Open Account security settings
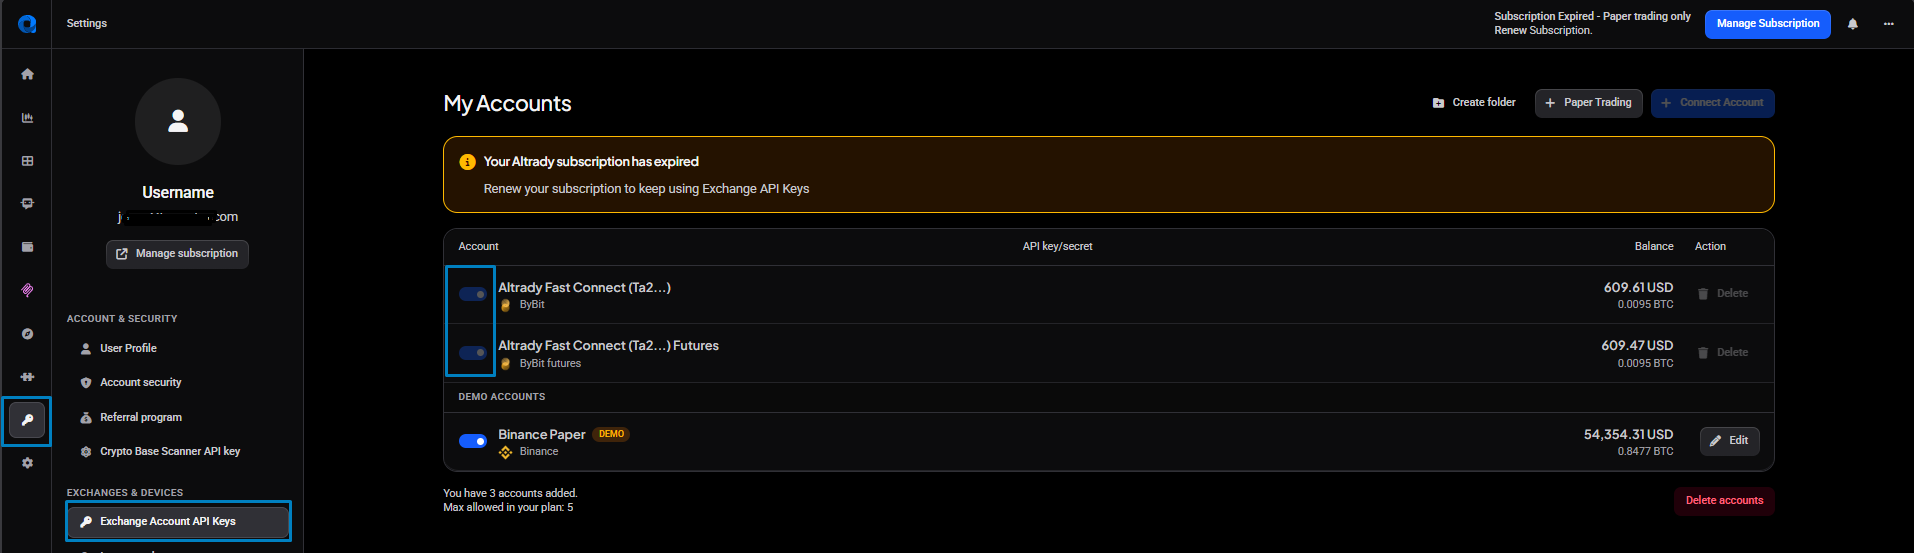 tap(140, 382)
